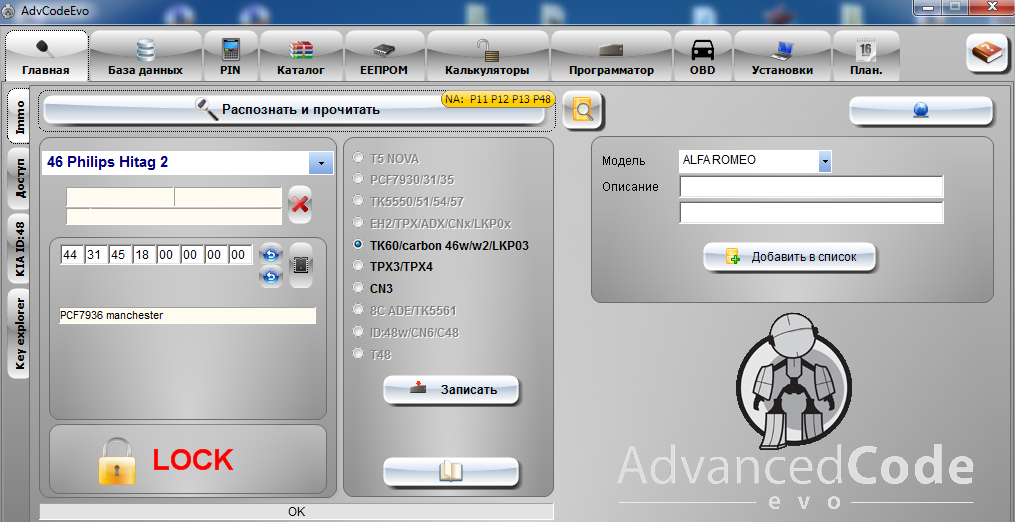The image size is (1015, 522).
Task: Open the Программатор tab
Action: point(611,56)
